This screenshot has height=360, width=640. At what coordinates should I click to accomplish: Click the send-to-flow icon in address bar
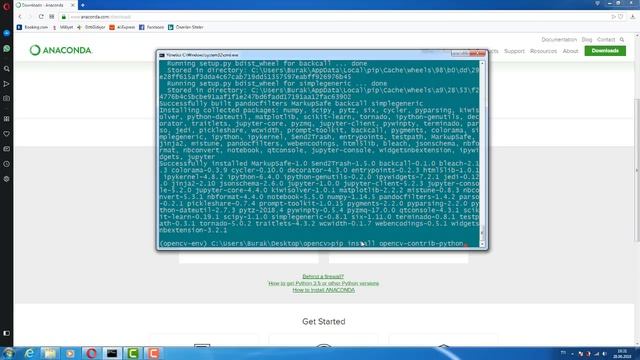point(613,17)
